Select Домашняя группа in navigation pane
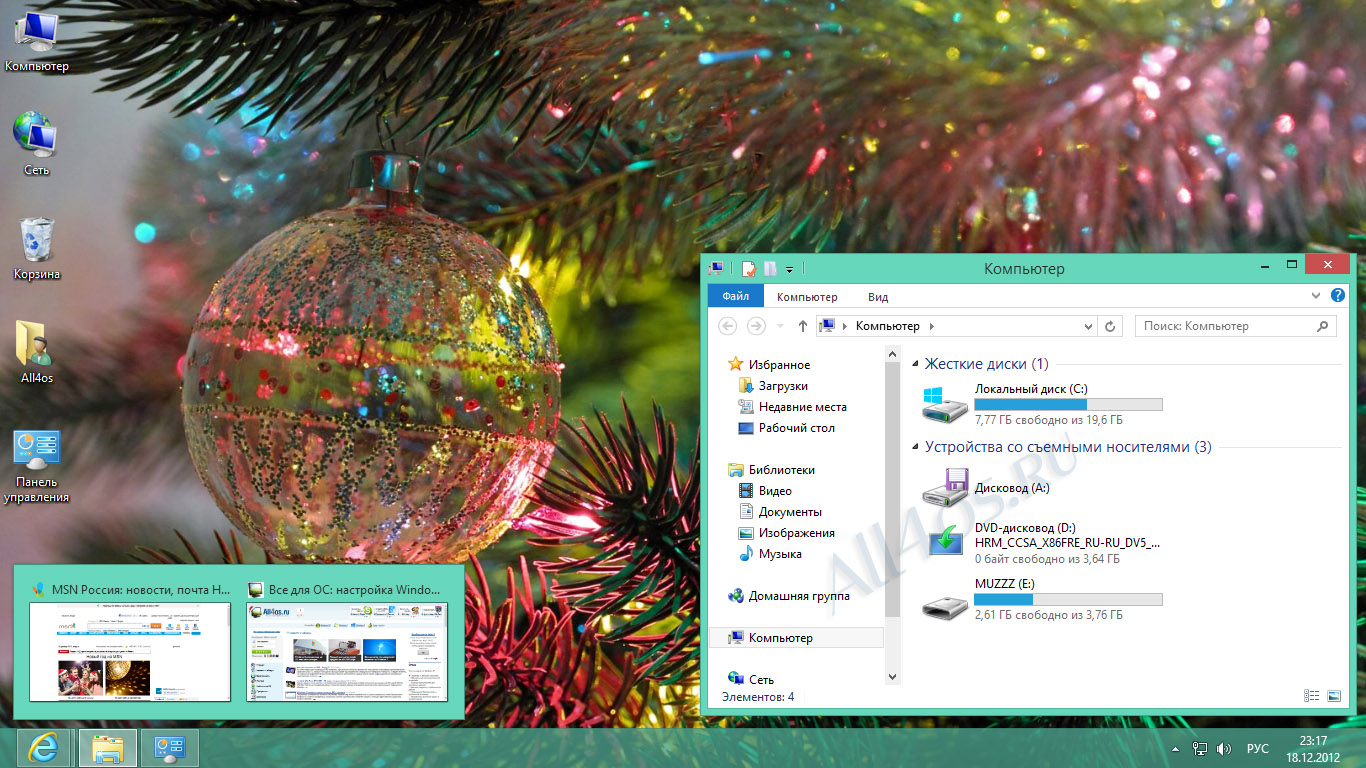1366x768 pixels. tap(788, 596)
